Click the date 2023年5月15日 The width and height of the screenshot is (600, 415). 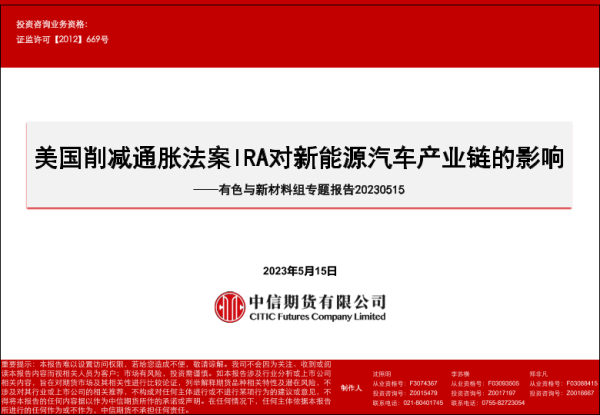coord(299,271)
